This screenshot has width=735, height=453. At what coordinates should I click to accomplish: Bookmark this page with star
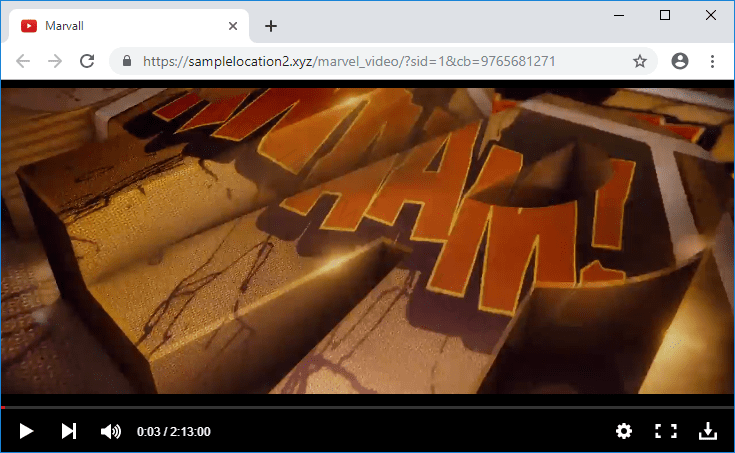click(x=640, y=61)
